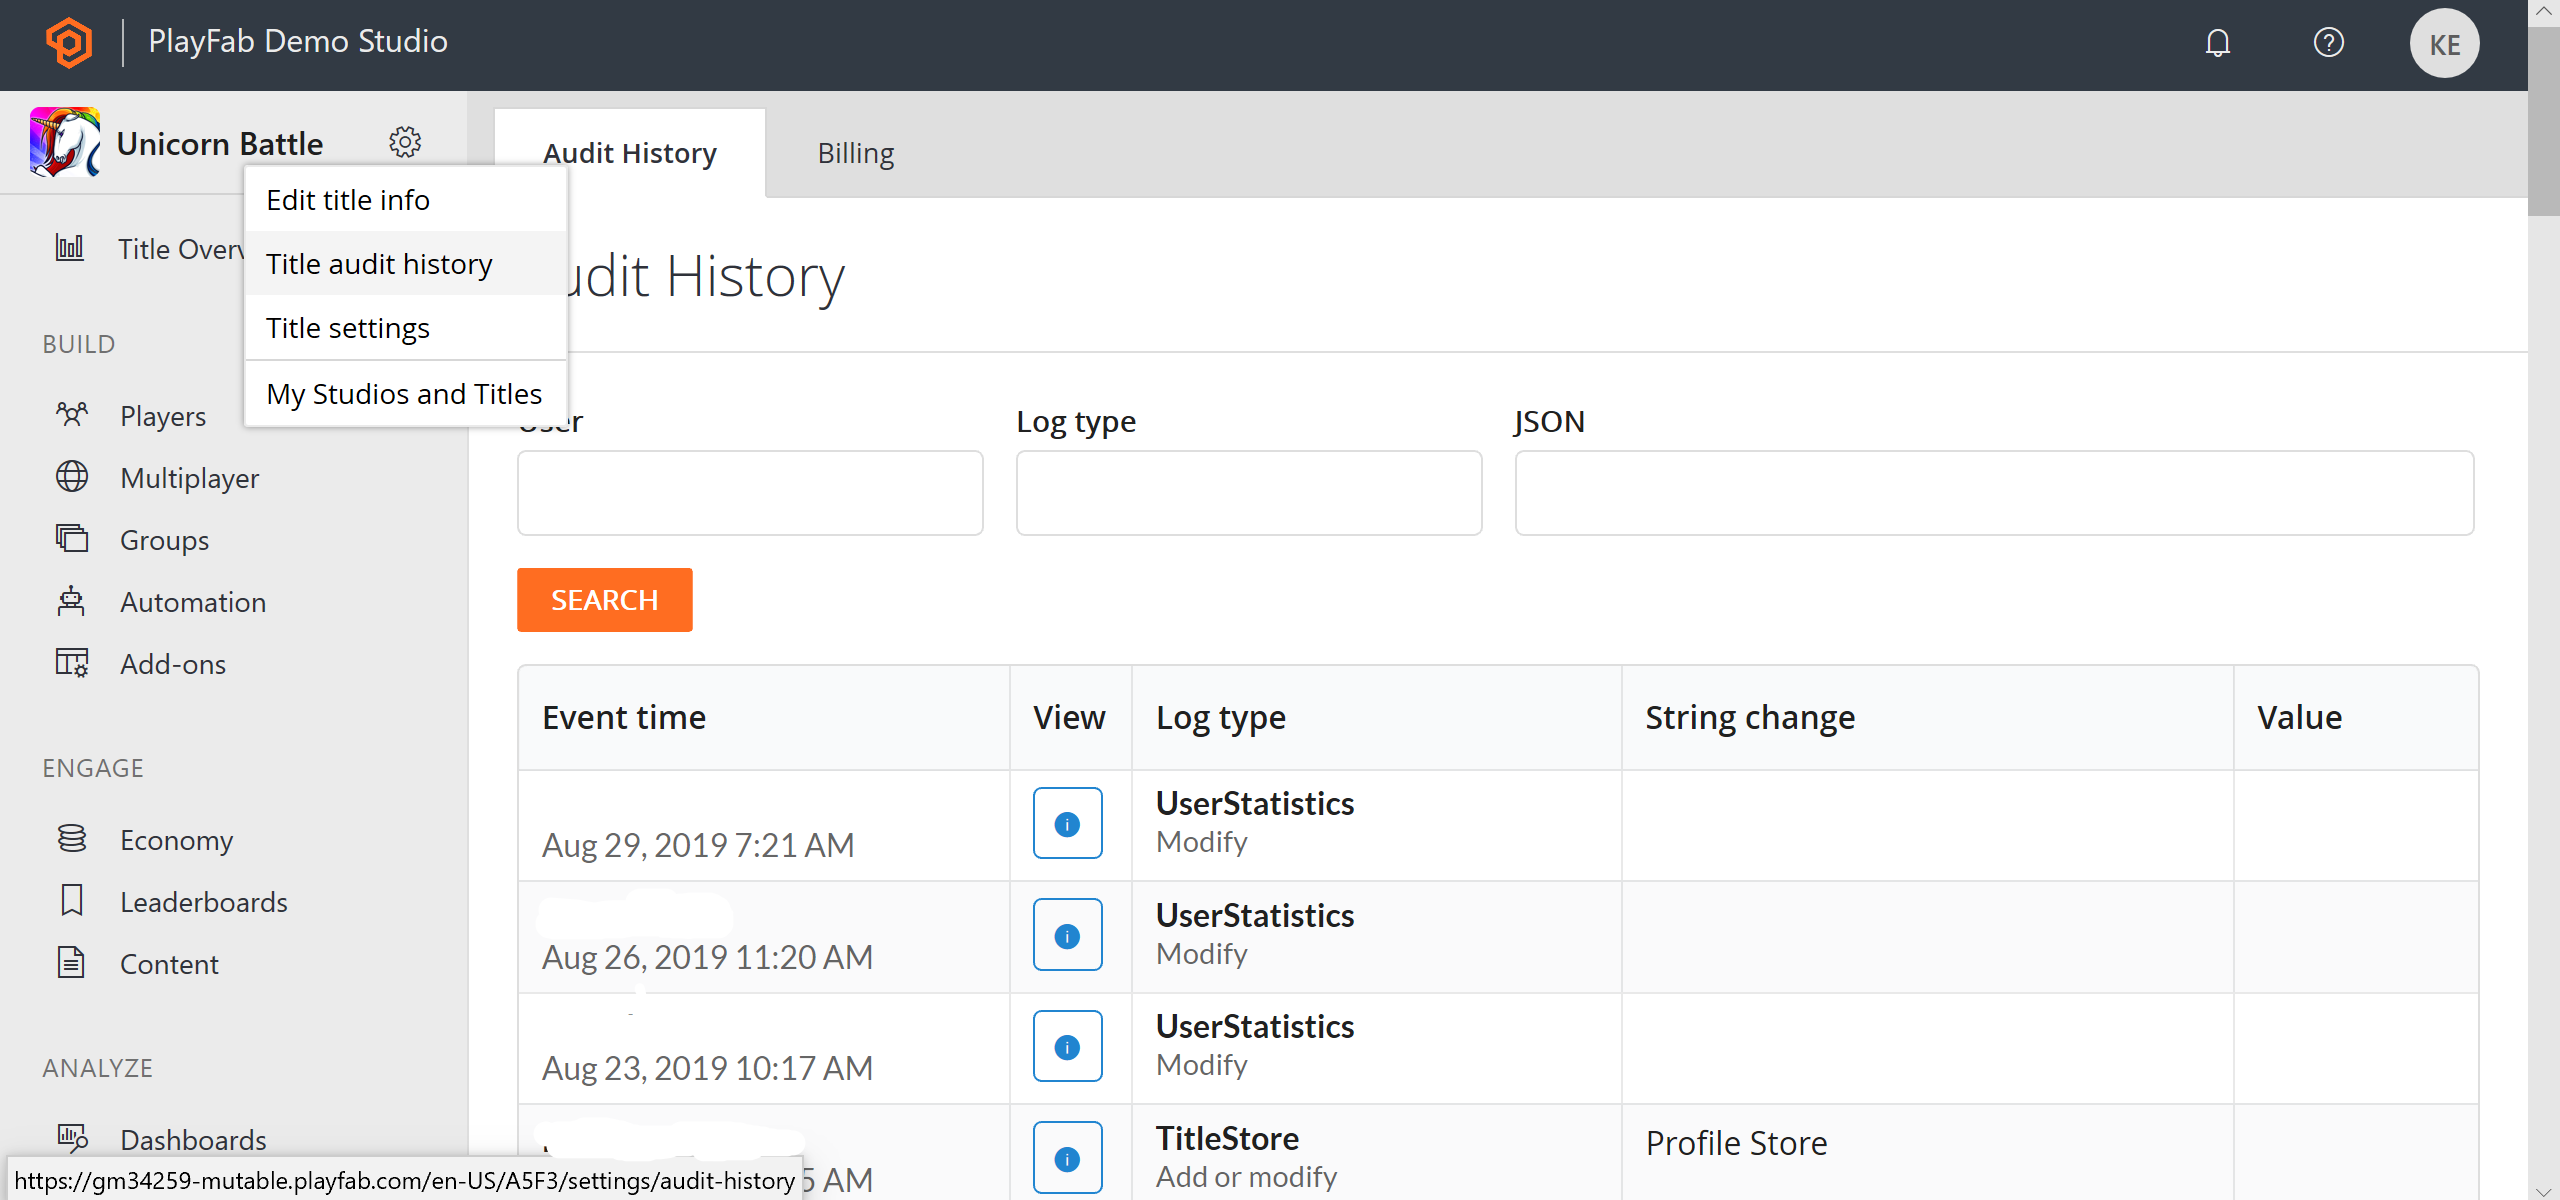
Task: Open My Studios and Titles option
Action: pyautogui.click(x=403, y=393)
